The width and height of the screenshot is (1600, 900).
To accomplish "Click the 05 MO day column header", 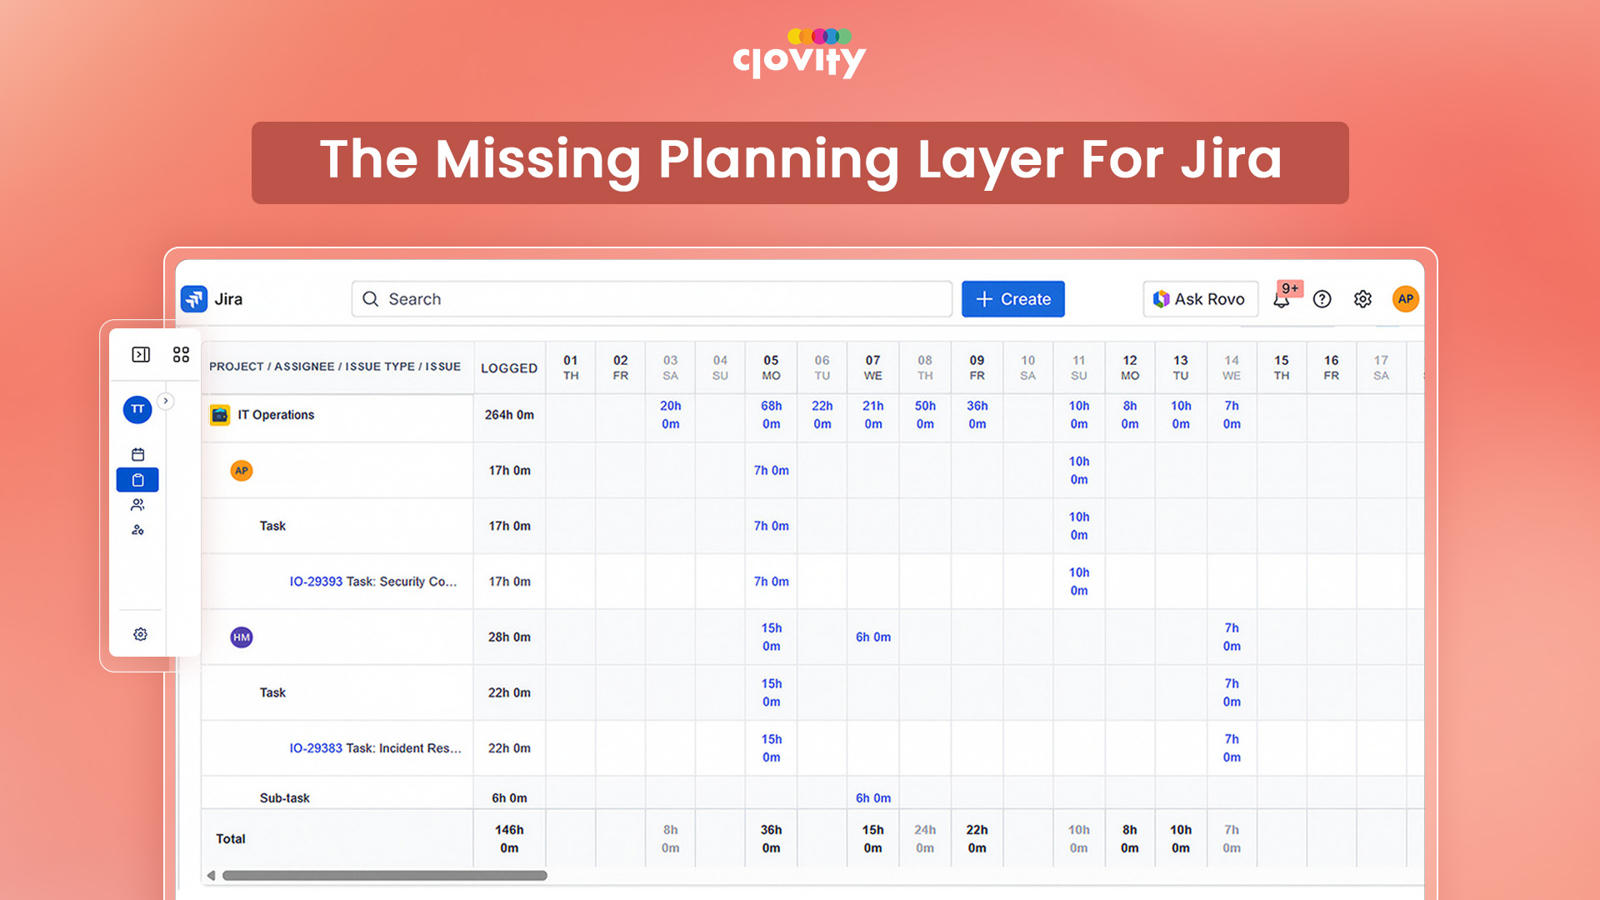I will click(771, 368).
